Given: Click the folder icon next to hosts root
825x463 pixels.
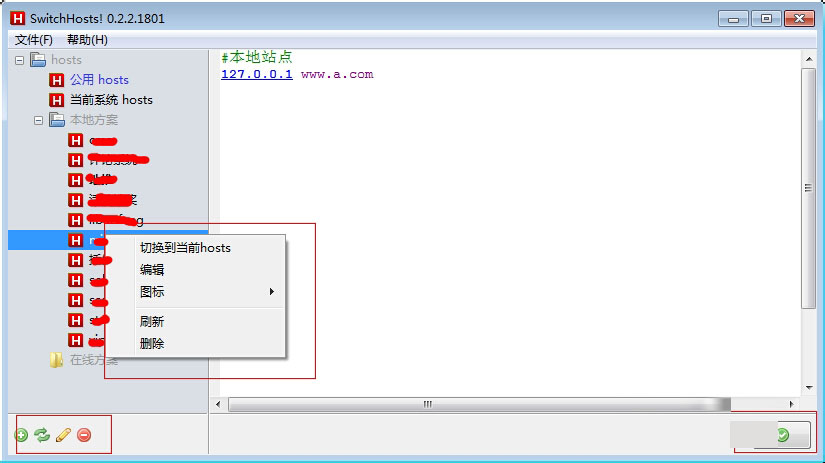Looking at the screenshot, I should (x=38, y=60).
